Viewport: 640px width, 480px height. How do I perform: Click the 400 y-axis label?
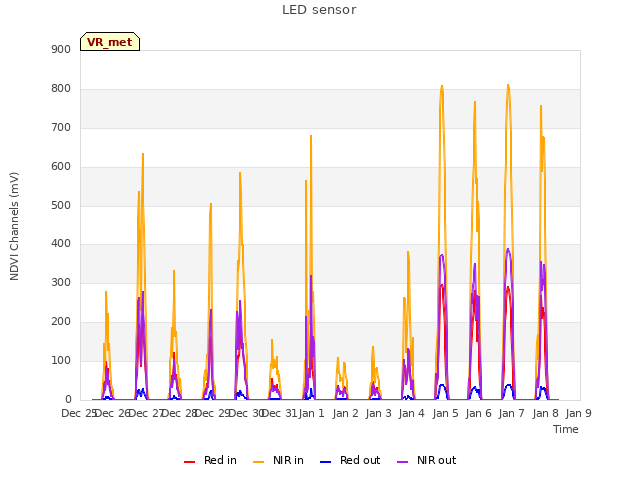point(61,244)
